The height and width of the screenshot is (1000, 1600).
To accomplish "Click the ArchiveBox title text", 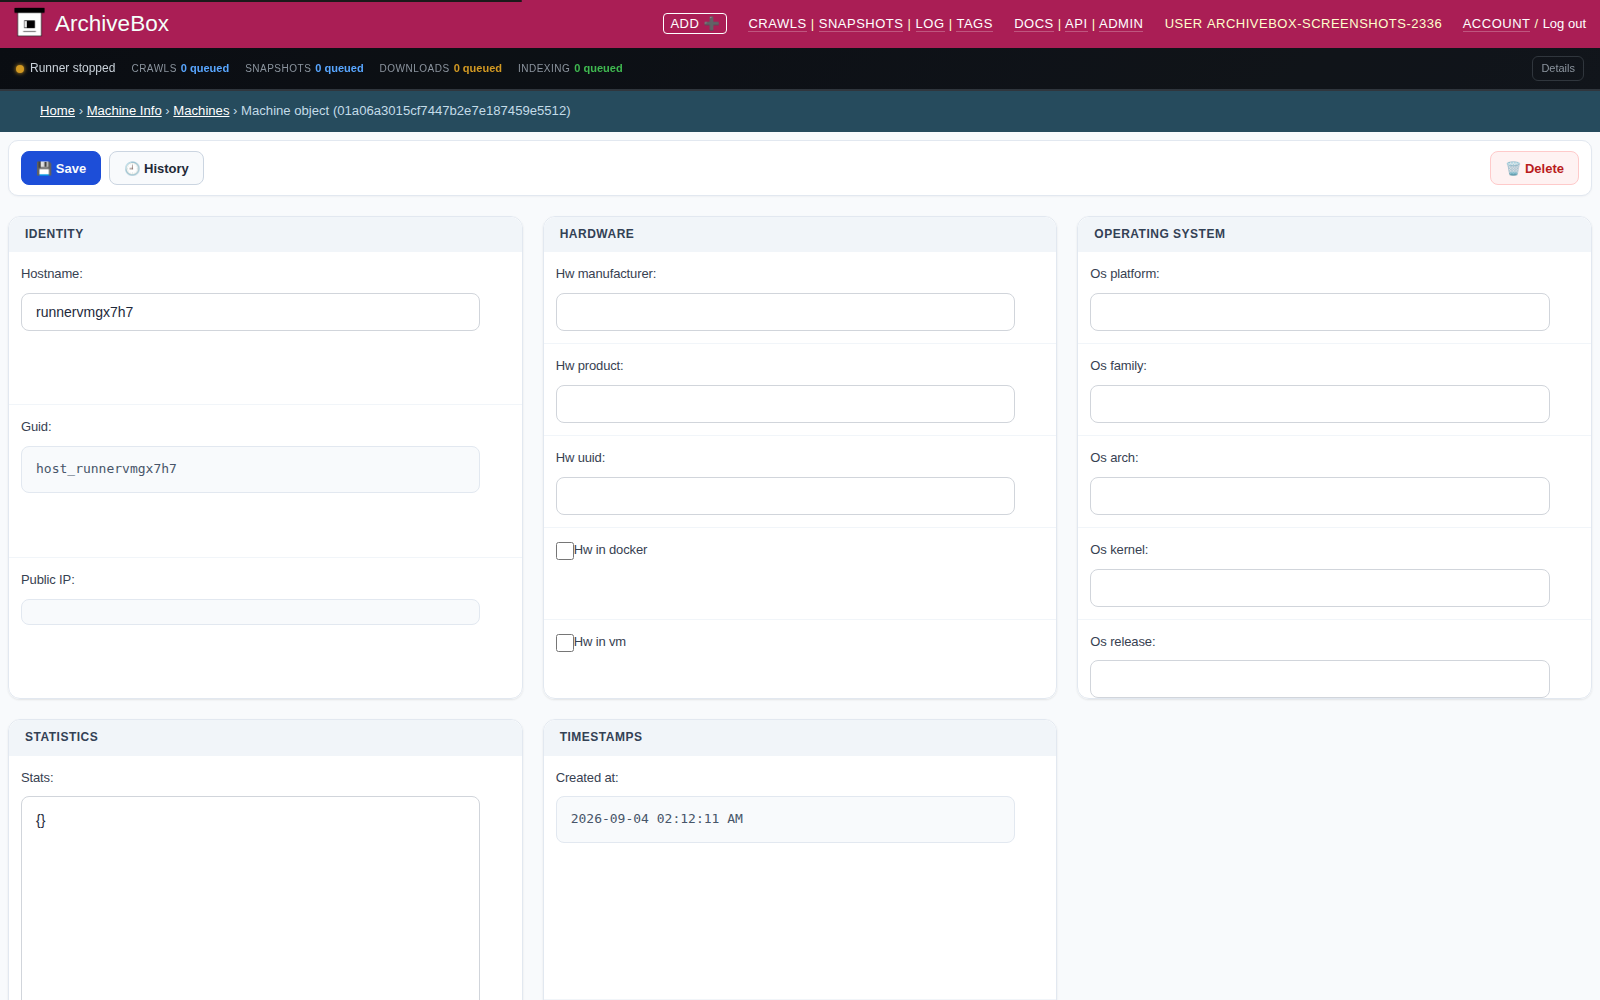I will point(112,23).
